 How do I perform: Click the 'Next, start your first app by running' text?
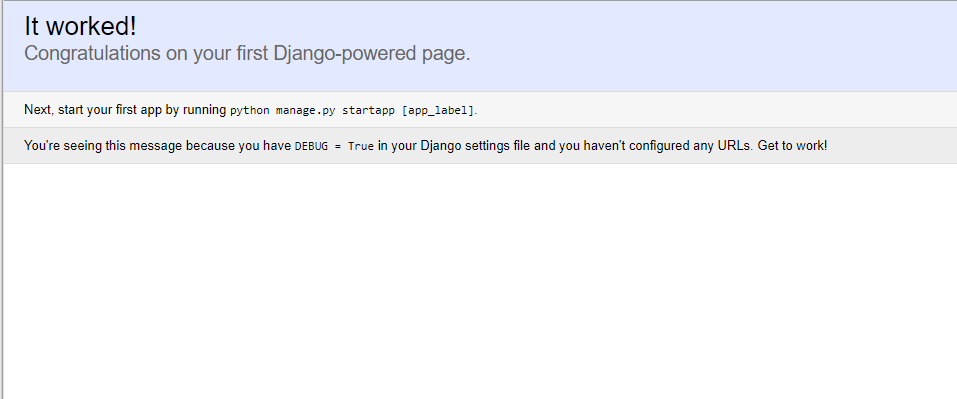pyautogui.click(x=125, y=110)
